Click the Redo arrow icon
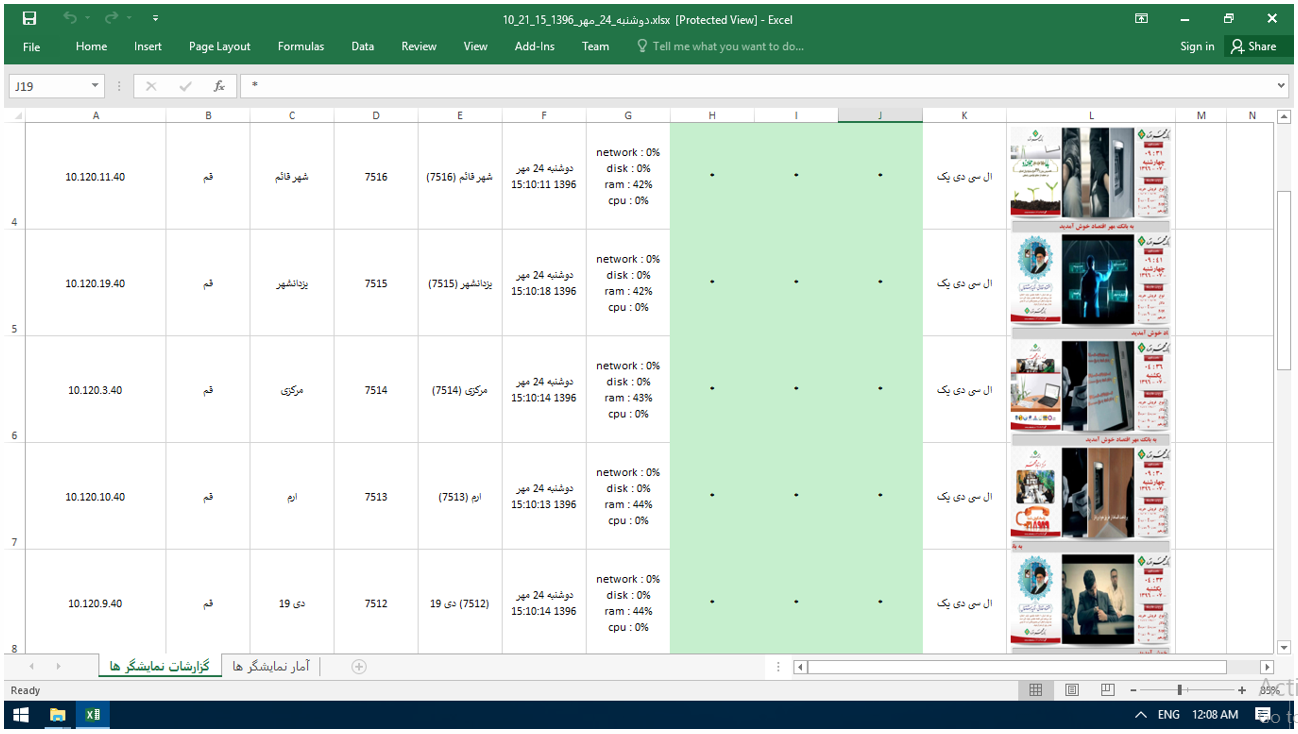1298x734 pixels. pyautogui.click(x=111, y=18)
